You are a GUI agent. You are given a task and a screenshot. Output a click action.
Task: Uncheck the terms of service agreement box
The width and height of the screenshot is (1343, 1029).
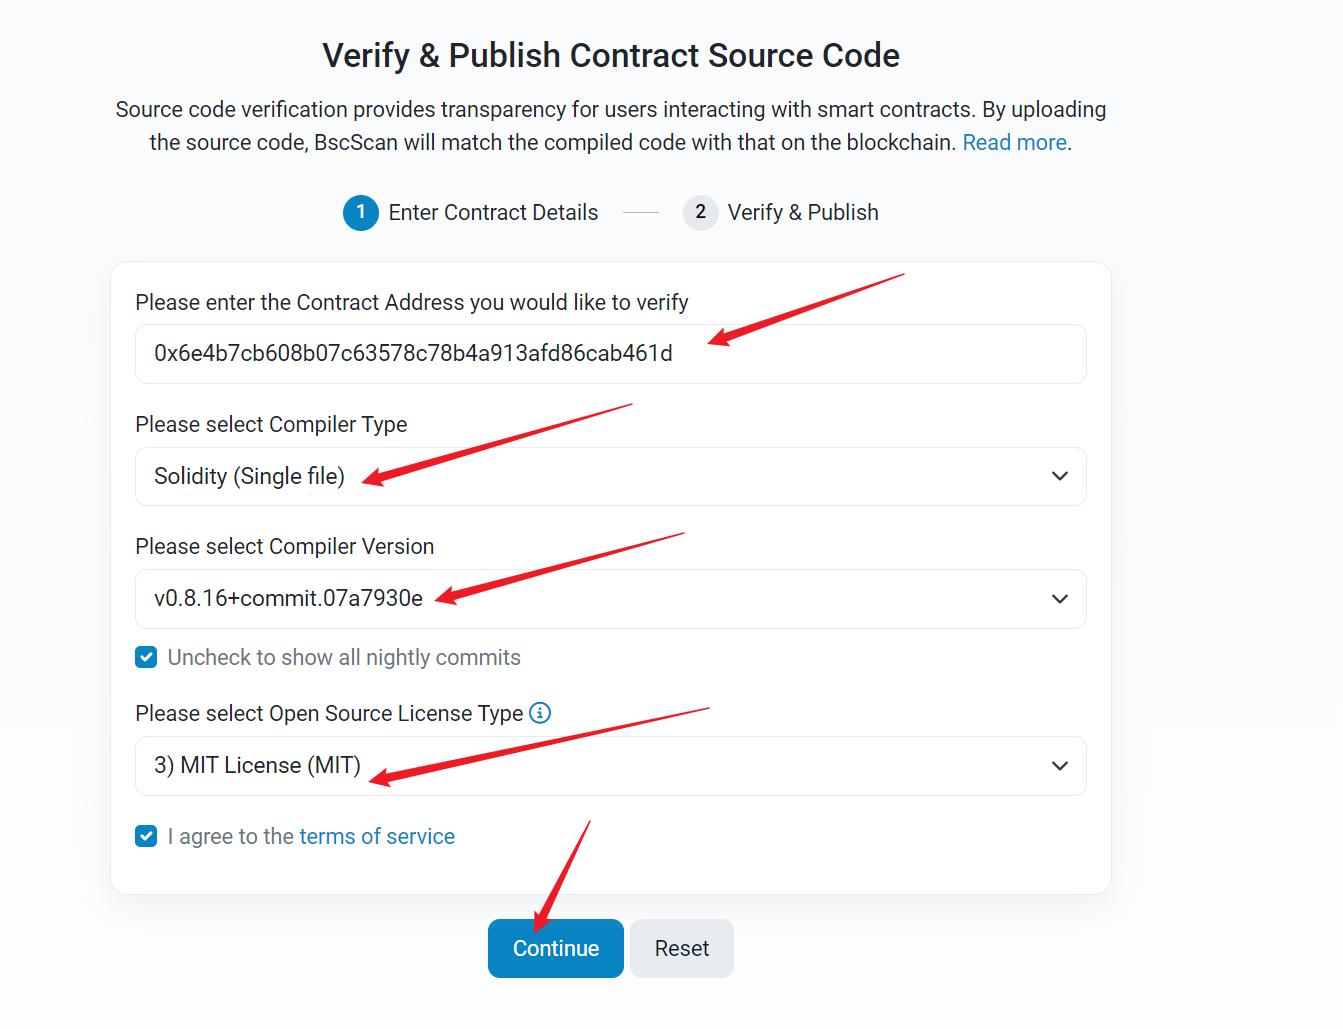click(x=146, y=836)
